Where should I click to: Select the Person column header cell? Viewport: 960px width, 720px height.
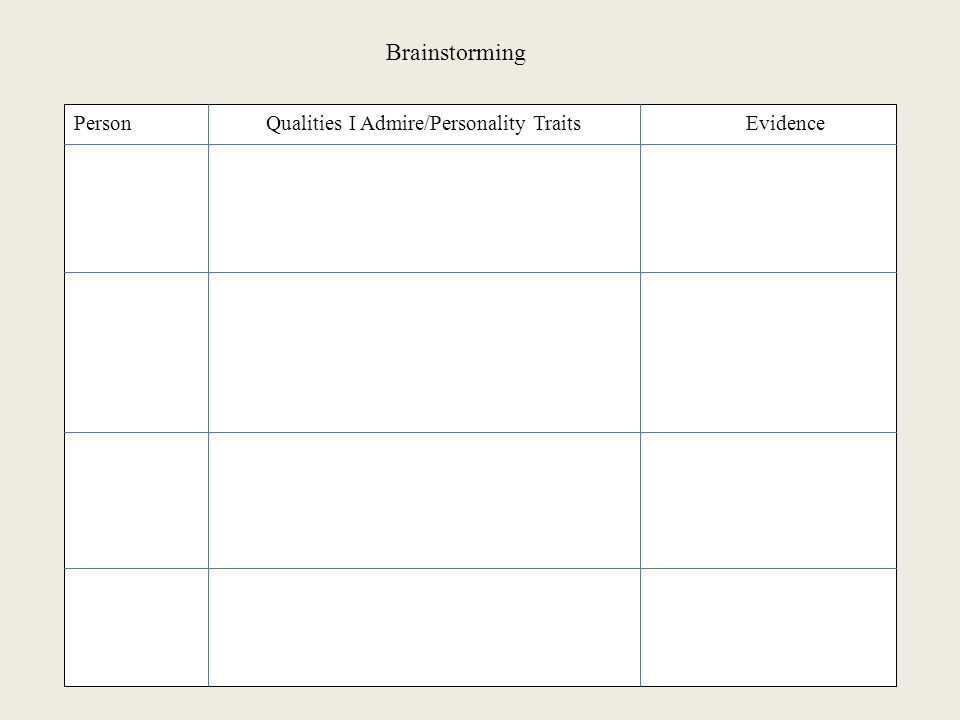137,124
